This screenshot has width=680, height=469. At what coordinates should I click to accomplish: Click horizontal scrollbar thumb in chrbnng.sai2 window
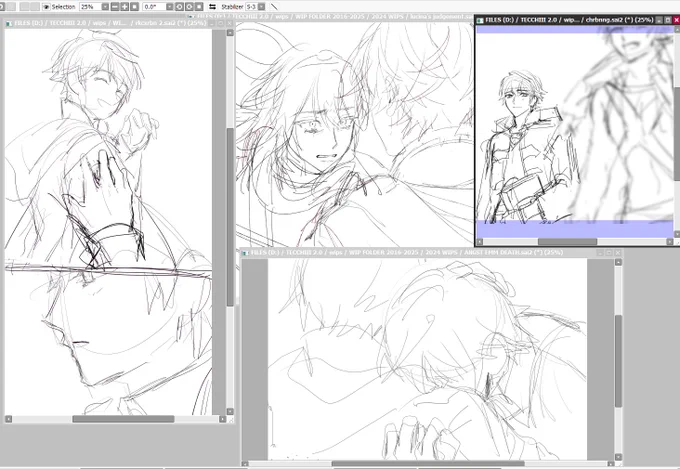567,242
